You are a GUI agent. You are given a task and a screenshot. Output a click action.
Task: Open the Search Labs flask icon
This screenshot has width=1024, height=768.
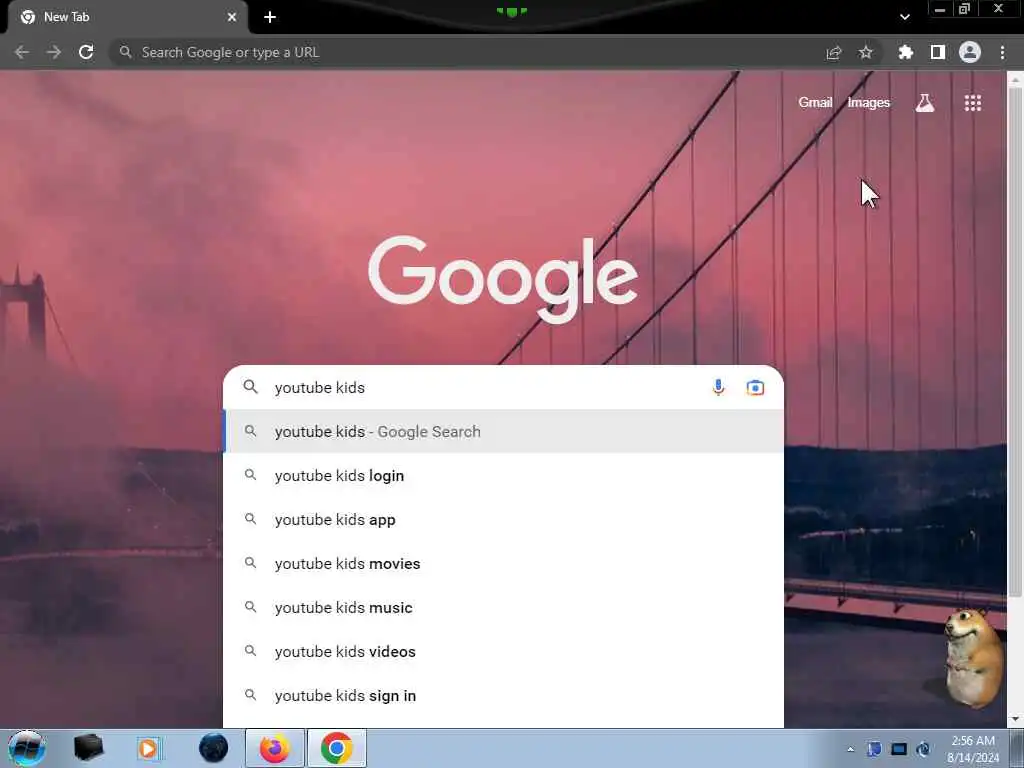925,103
